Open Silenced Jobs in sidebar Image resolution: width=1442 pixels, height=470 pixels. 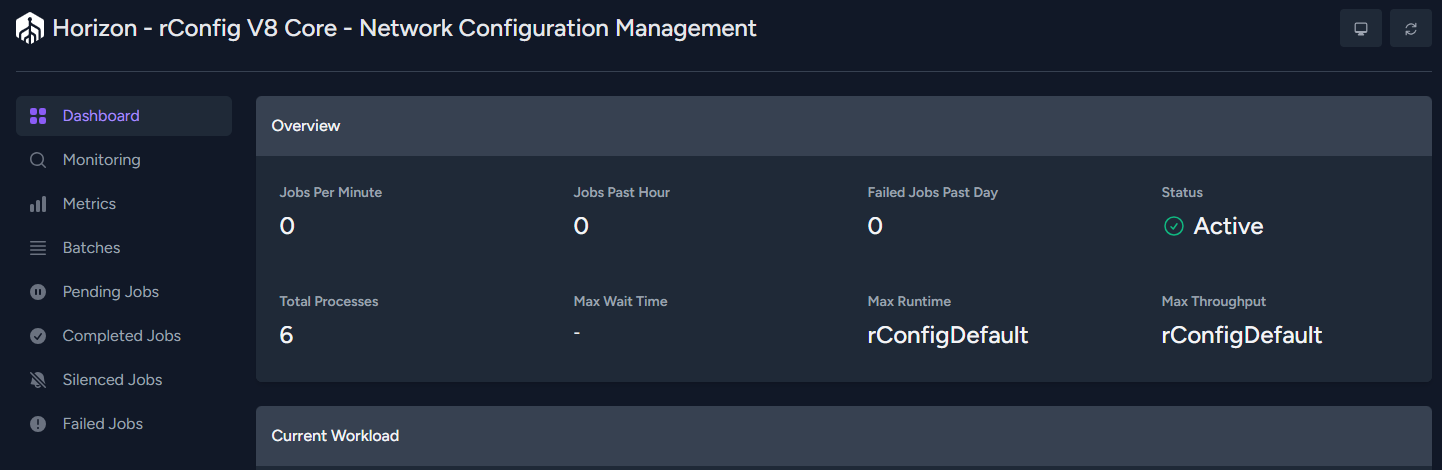124,380
